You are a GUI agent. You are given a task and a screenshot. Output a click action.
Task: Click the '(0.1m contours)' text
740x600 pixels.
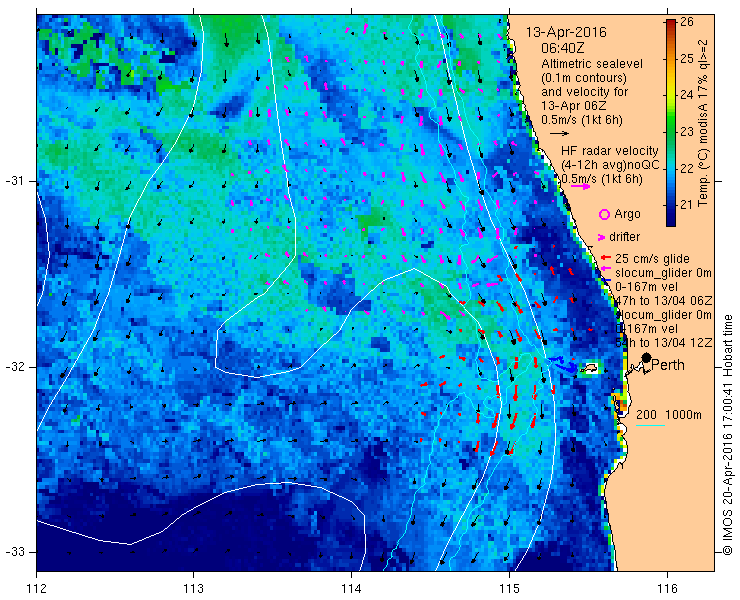point(584,77)
